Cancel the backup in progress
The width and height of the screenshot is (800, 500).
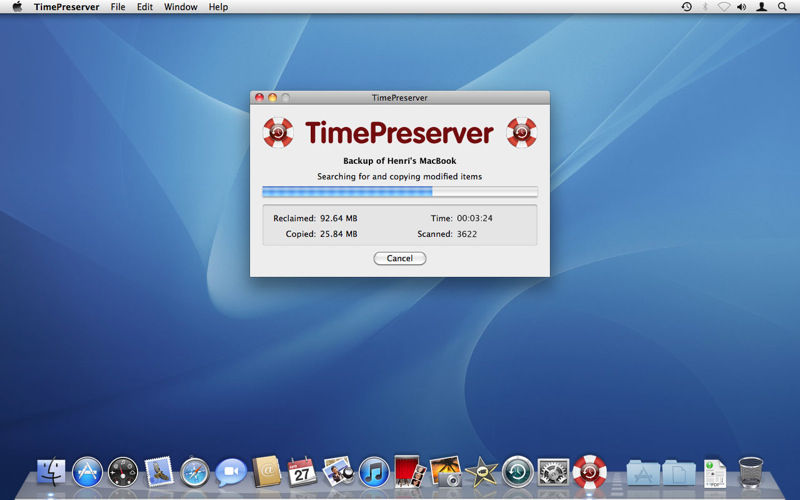[399, 258]
